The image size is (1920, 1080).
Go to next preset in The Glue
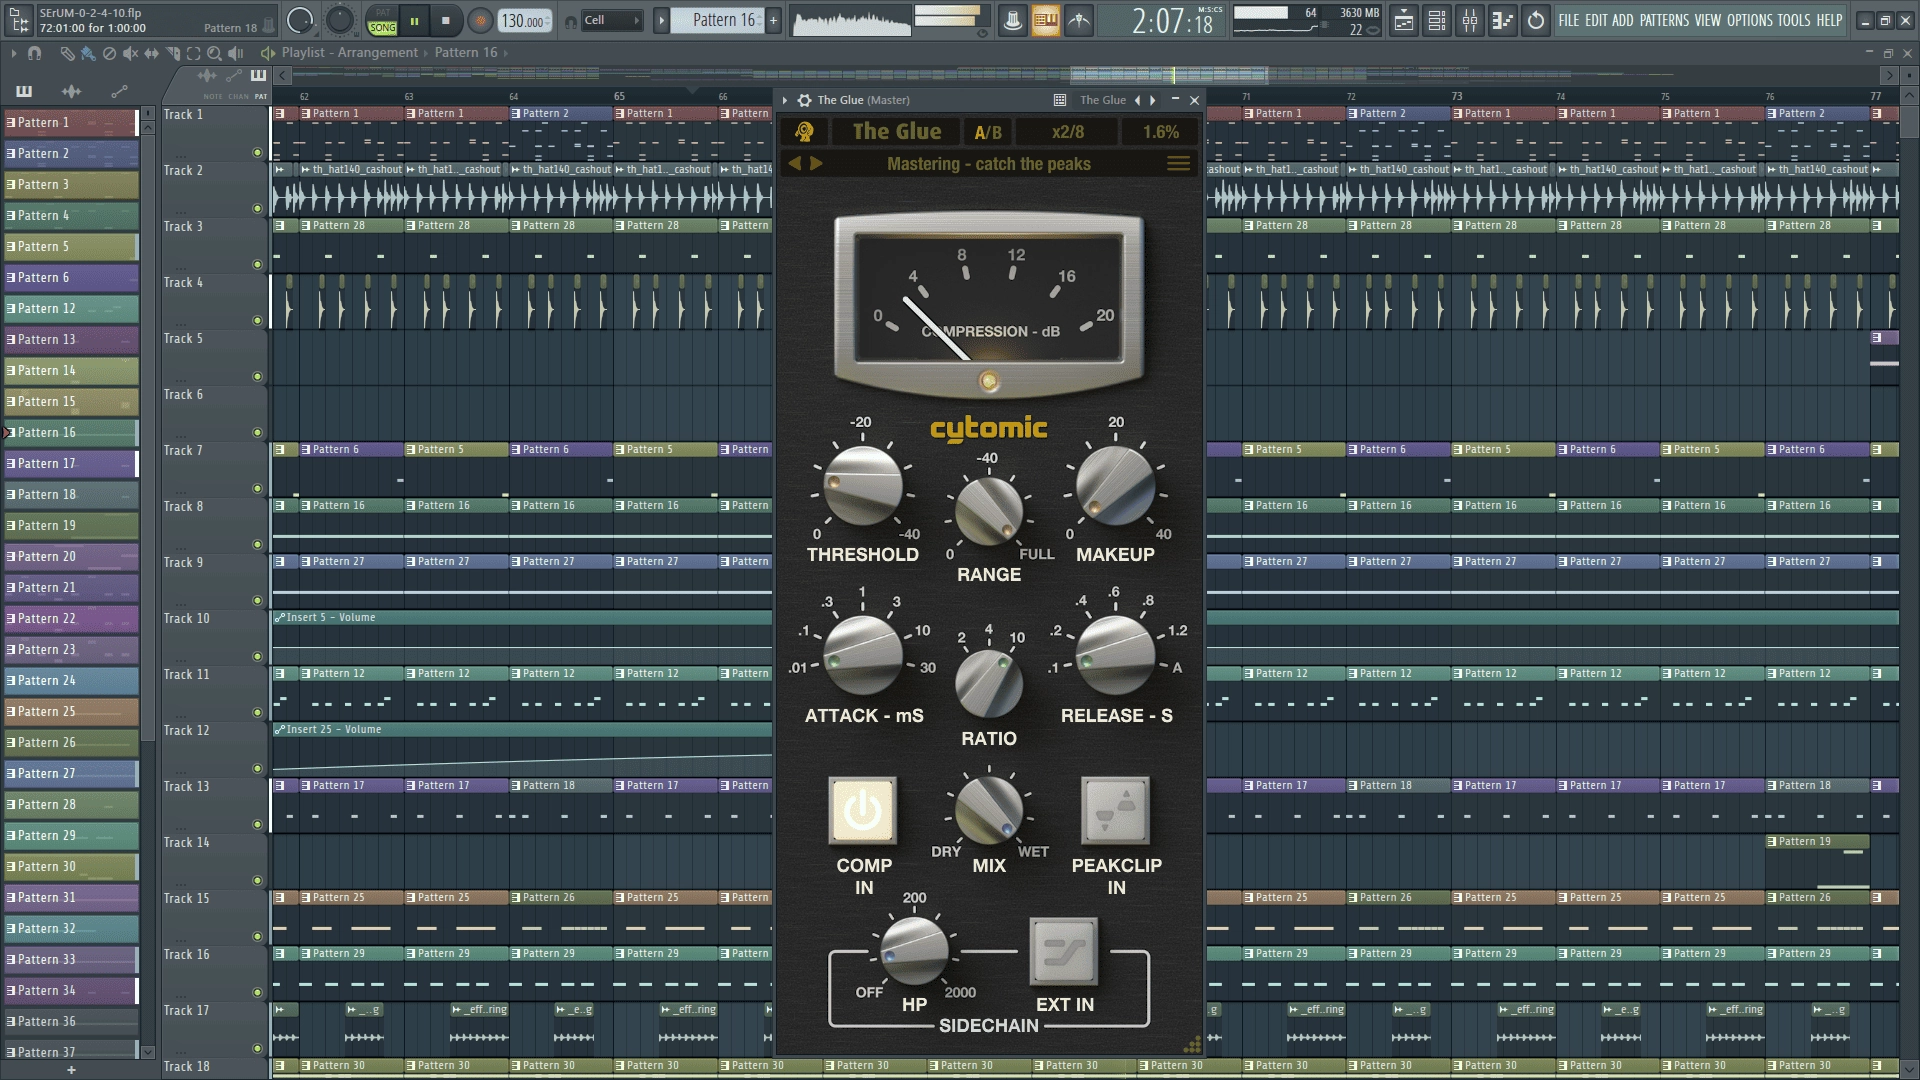816,164
